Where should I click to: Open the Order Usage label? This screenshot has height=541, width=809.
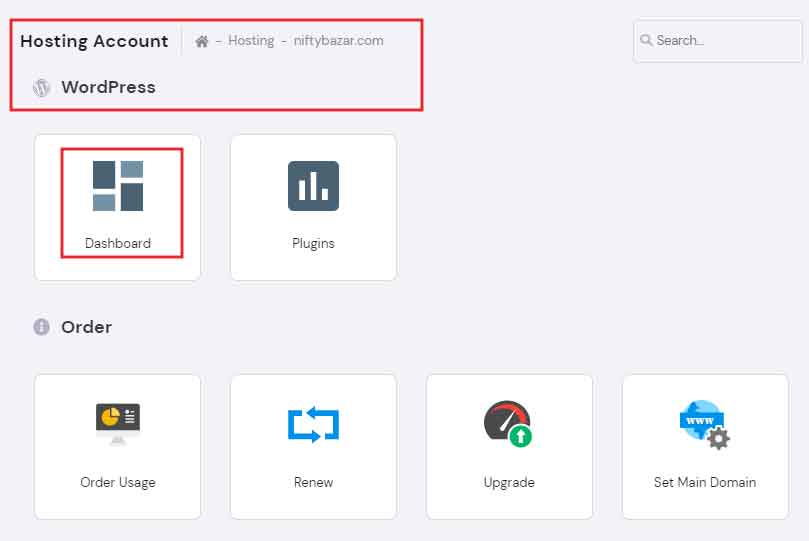pyautogui.click(x=118, y=482)
